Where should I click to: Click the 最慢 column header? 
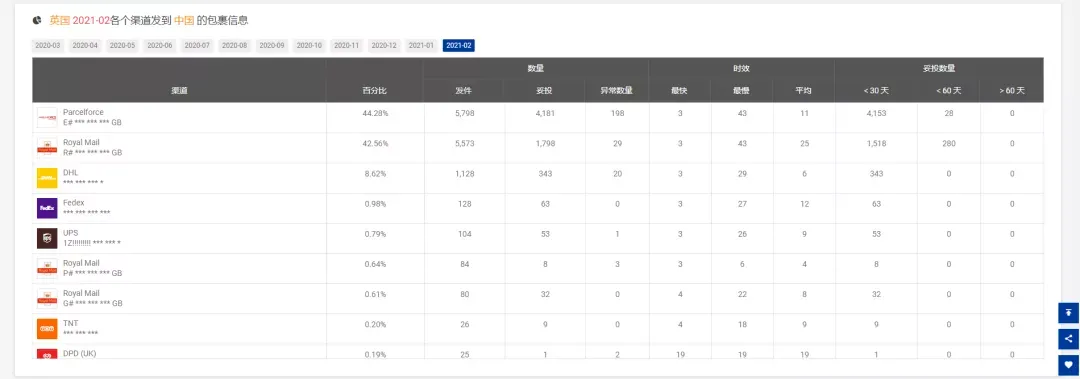point(742,90)
